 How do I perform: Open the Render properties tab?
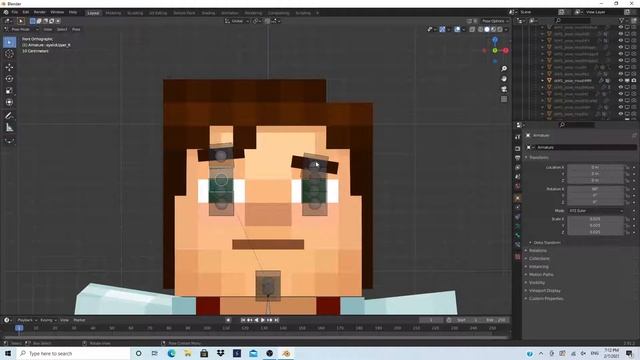tap(518, 148)
